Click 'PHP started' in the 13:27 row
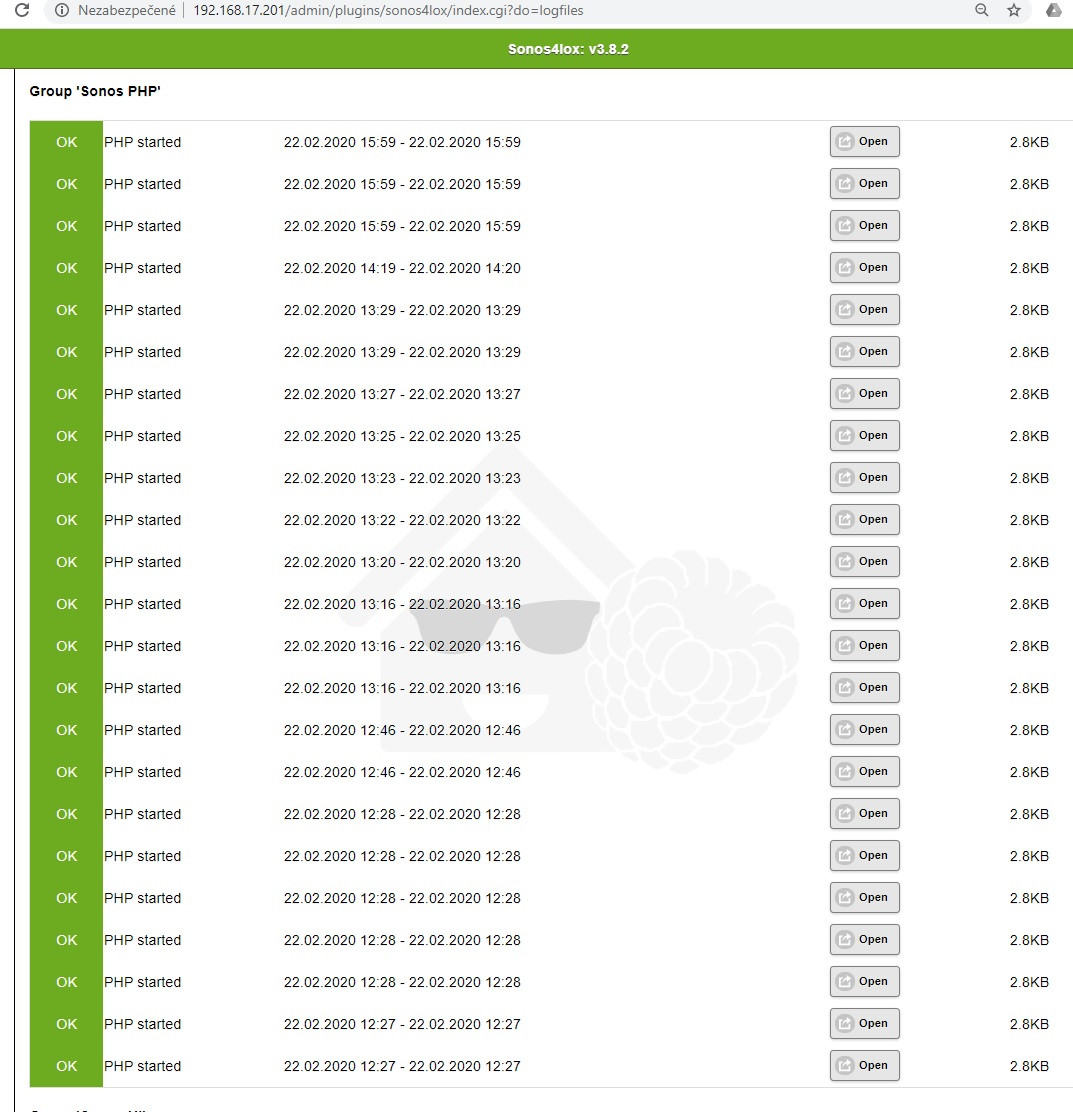Screen dimensions: 1073x1112 143,394
